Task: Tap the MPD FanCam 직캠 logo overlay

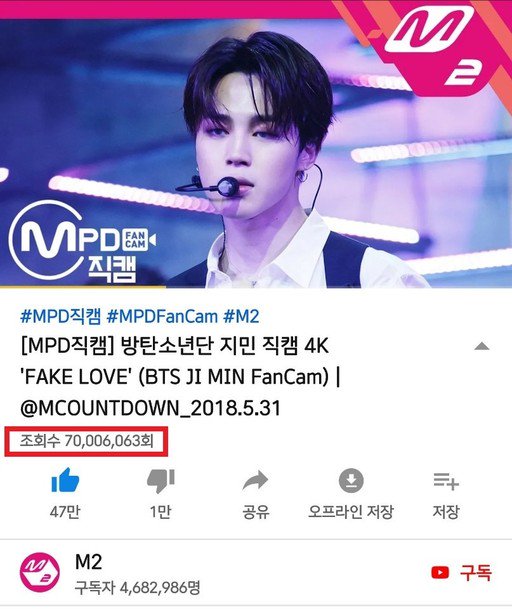Action: click(82, 242)
